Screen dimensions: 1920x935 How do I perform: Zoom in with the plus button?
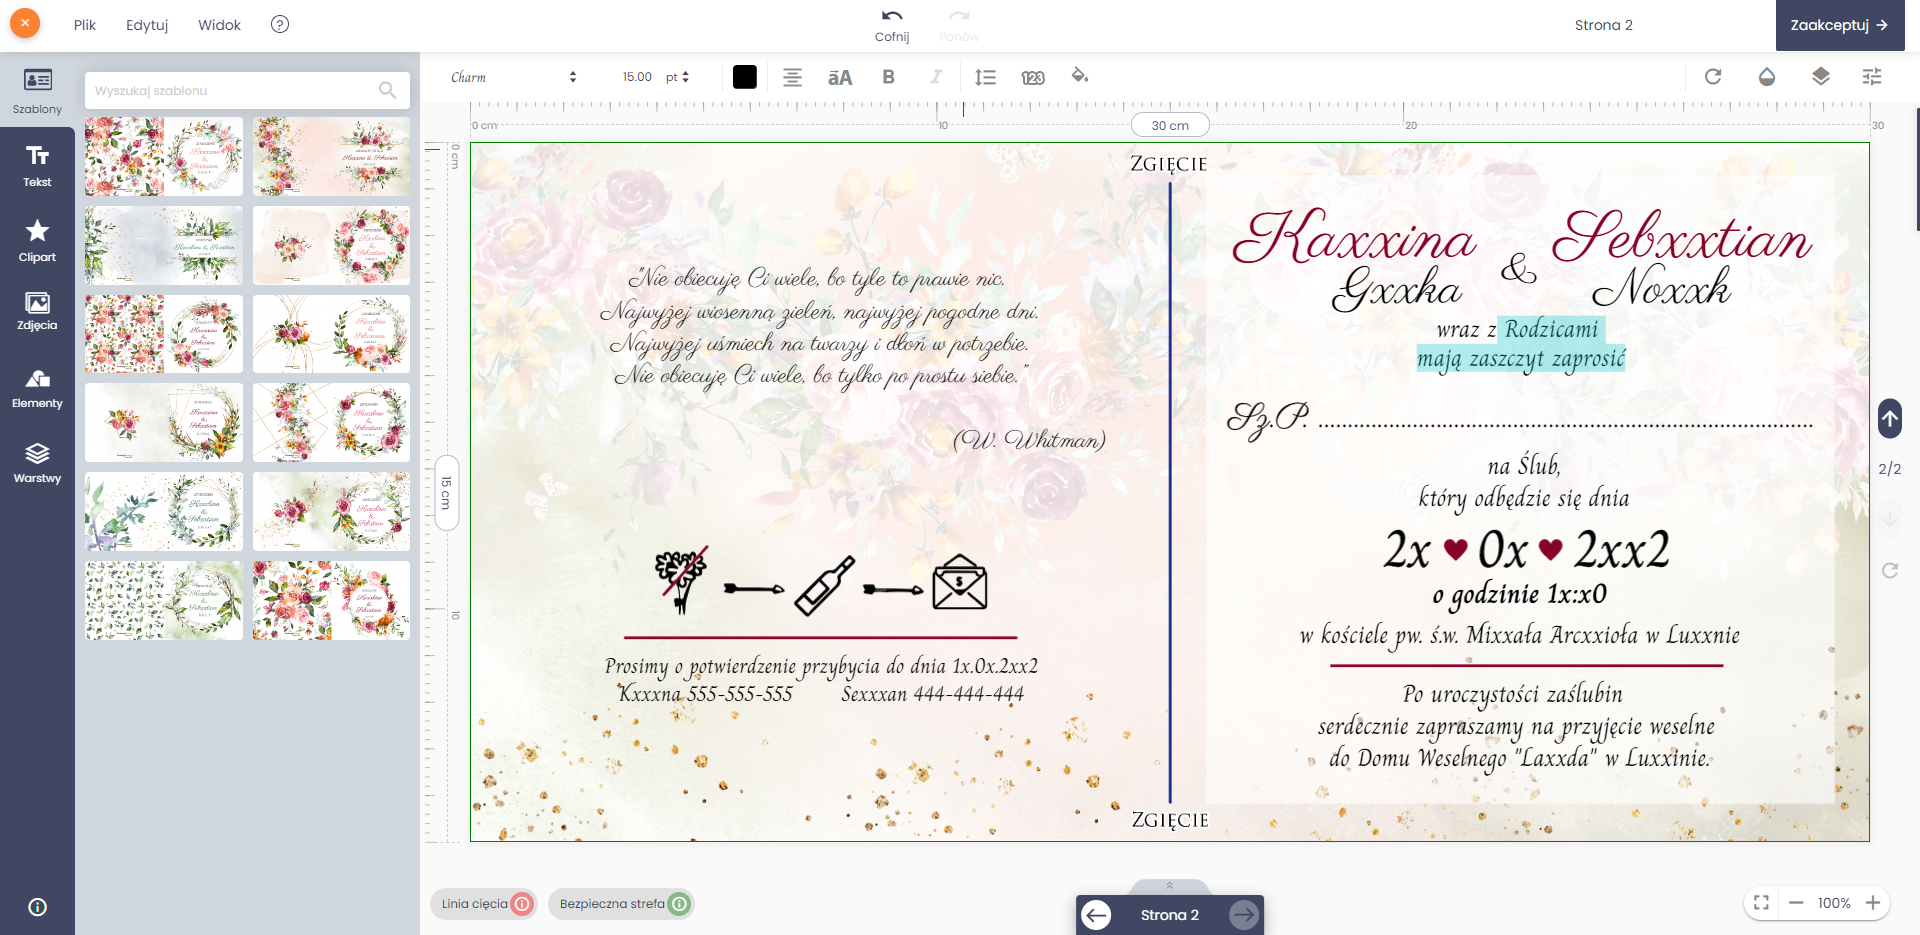tap(1873, 903)
